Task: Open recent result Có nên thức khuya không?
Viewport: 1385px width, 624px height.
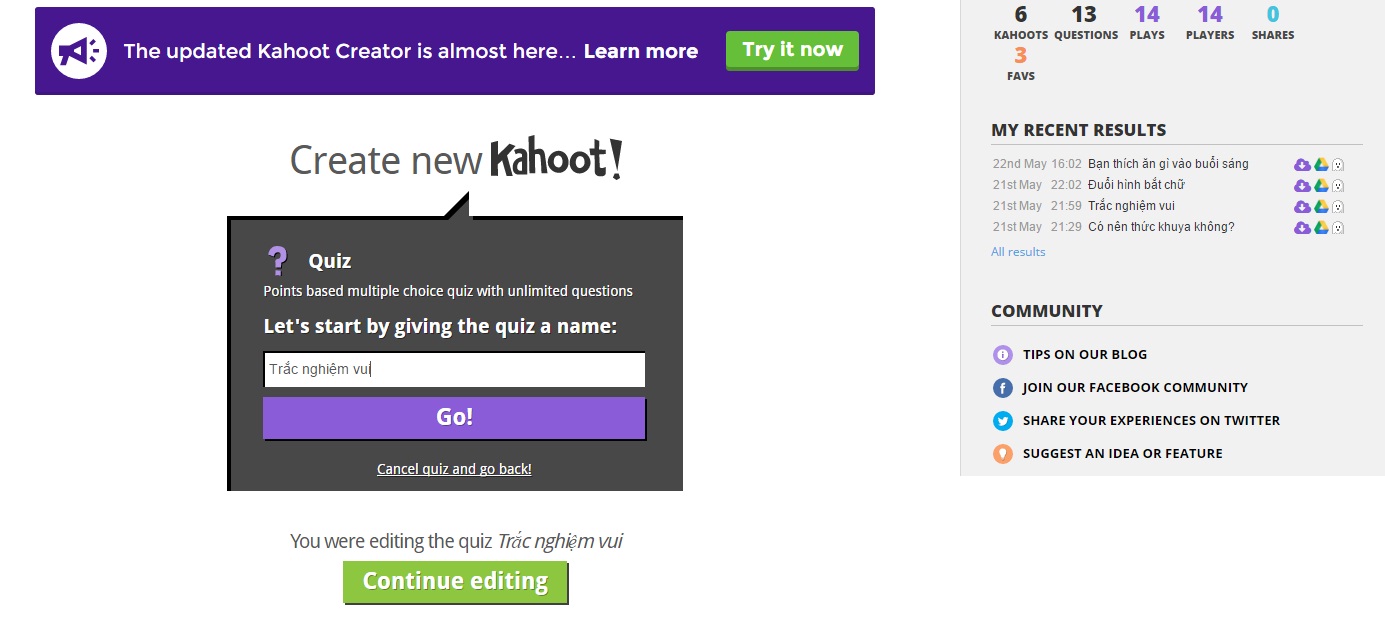Action: click(x=1161, y=227)
